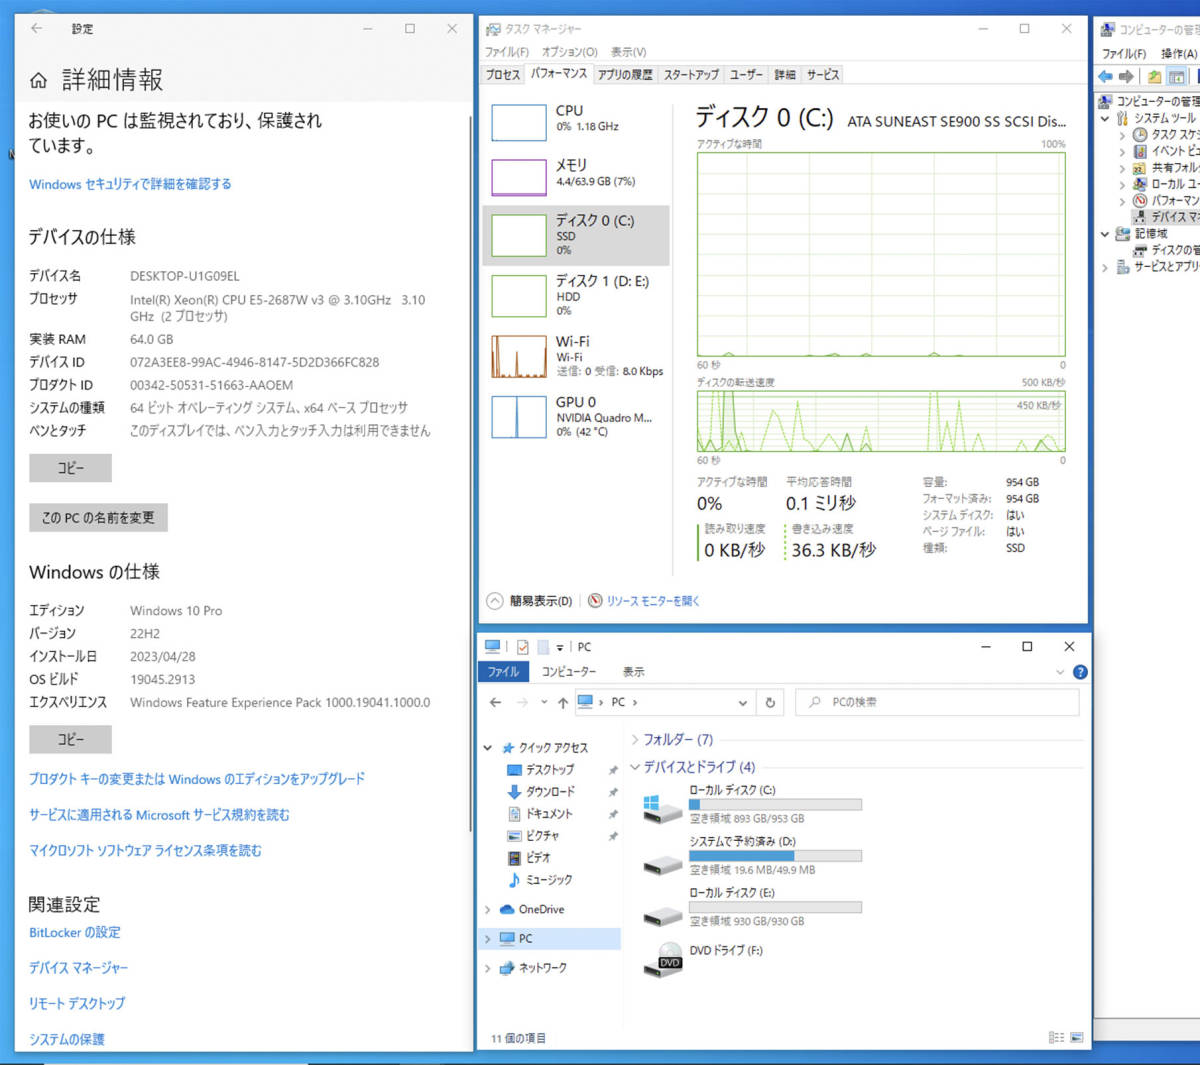The height and width of the screenshot is (1065, 1200).
Task: Open ピクチャ in quick access
Action: [542, 836]
